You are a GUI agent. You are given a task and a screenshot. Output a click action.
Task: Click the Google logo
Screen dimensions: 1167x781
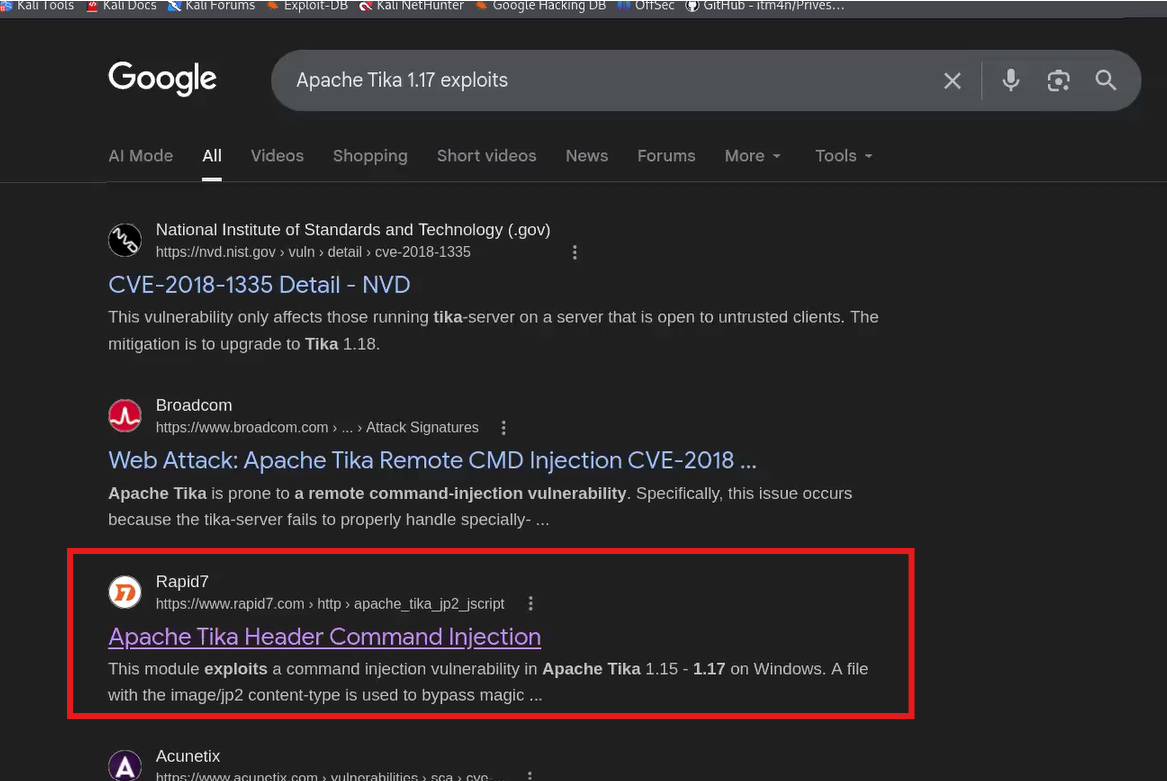(x=162, y=78)
